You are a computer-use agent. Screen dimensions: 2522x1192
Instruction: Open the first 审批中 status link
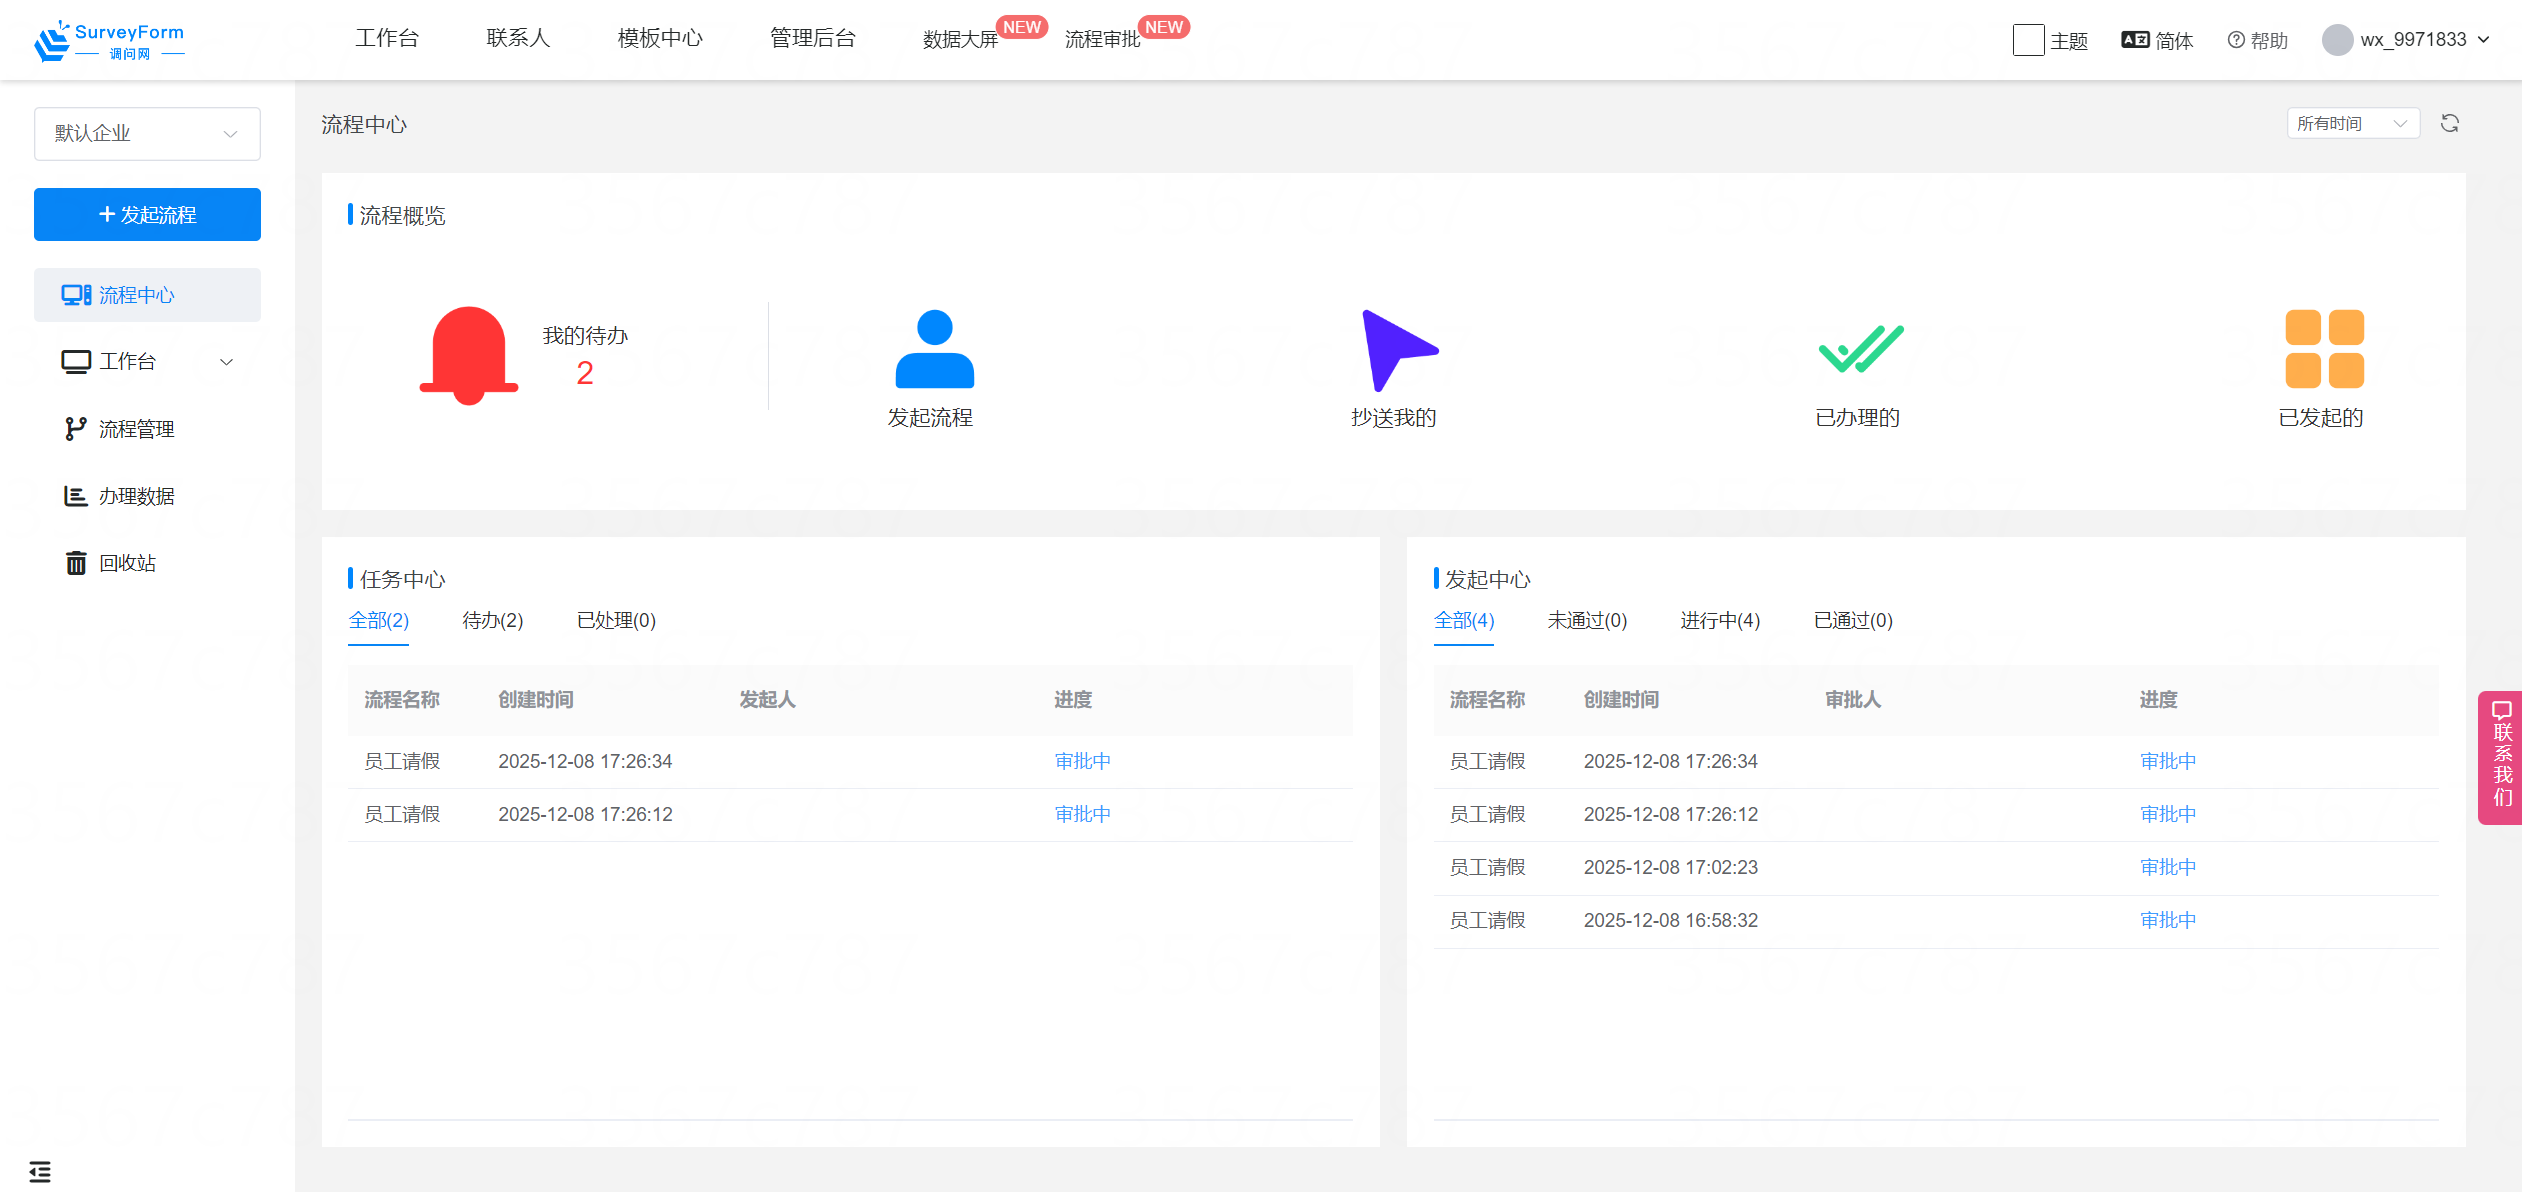coord(1081,760)
